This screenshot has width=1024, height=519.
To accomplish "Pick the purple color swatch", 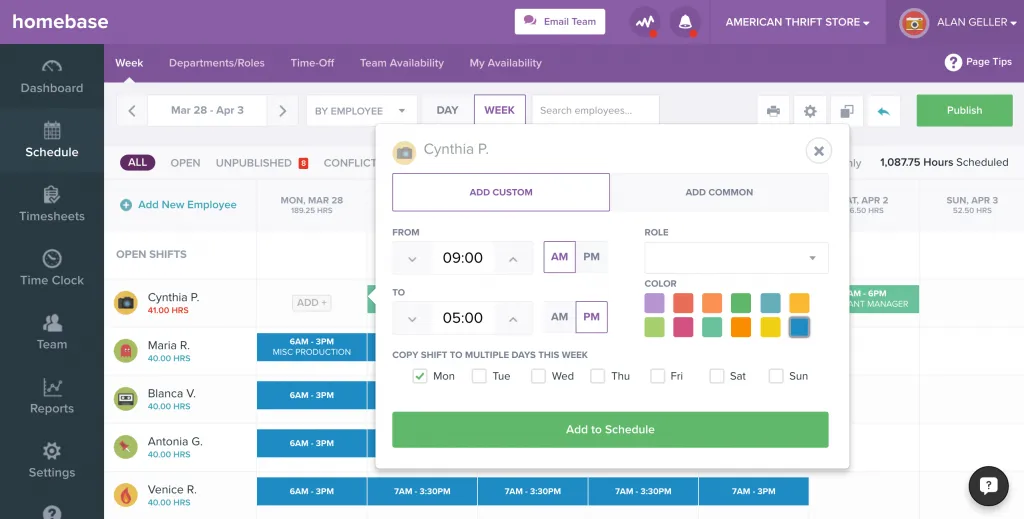I will tap(654, 303).
